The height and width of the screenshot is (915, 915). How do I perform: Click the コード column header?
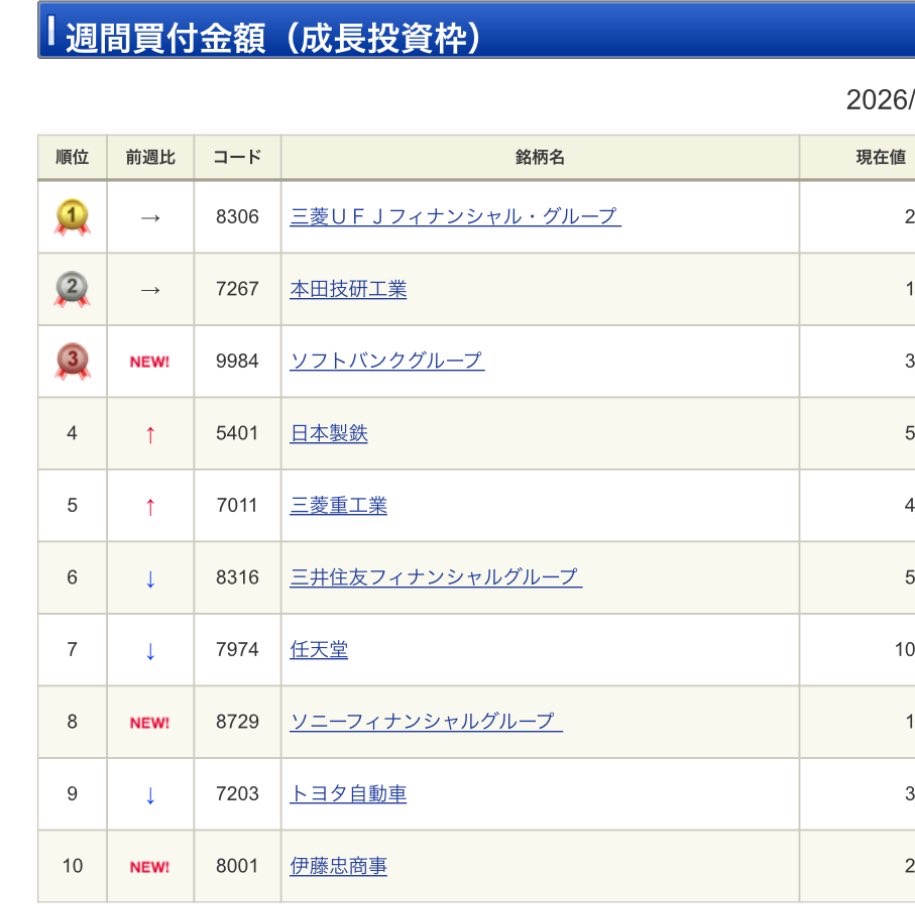pos(238,157)
